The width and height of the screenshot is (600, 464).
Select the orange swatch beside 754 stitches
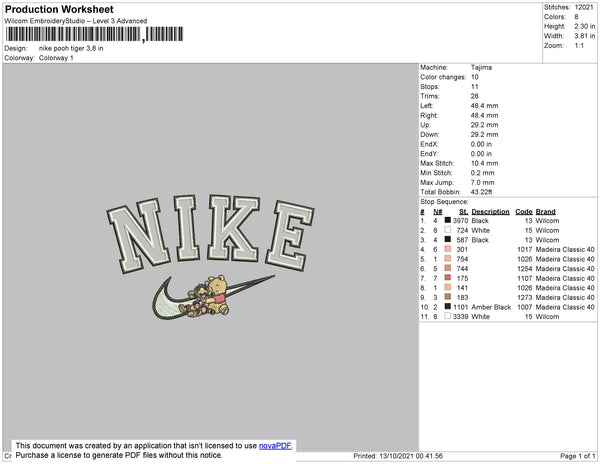pyautogui.click(x=447, y=259)
